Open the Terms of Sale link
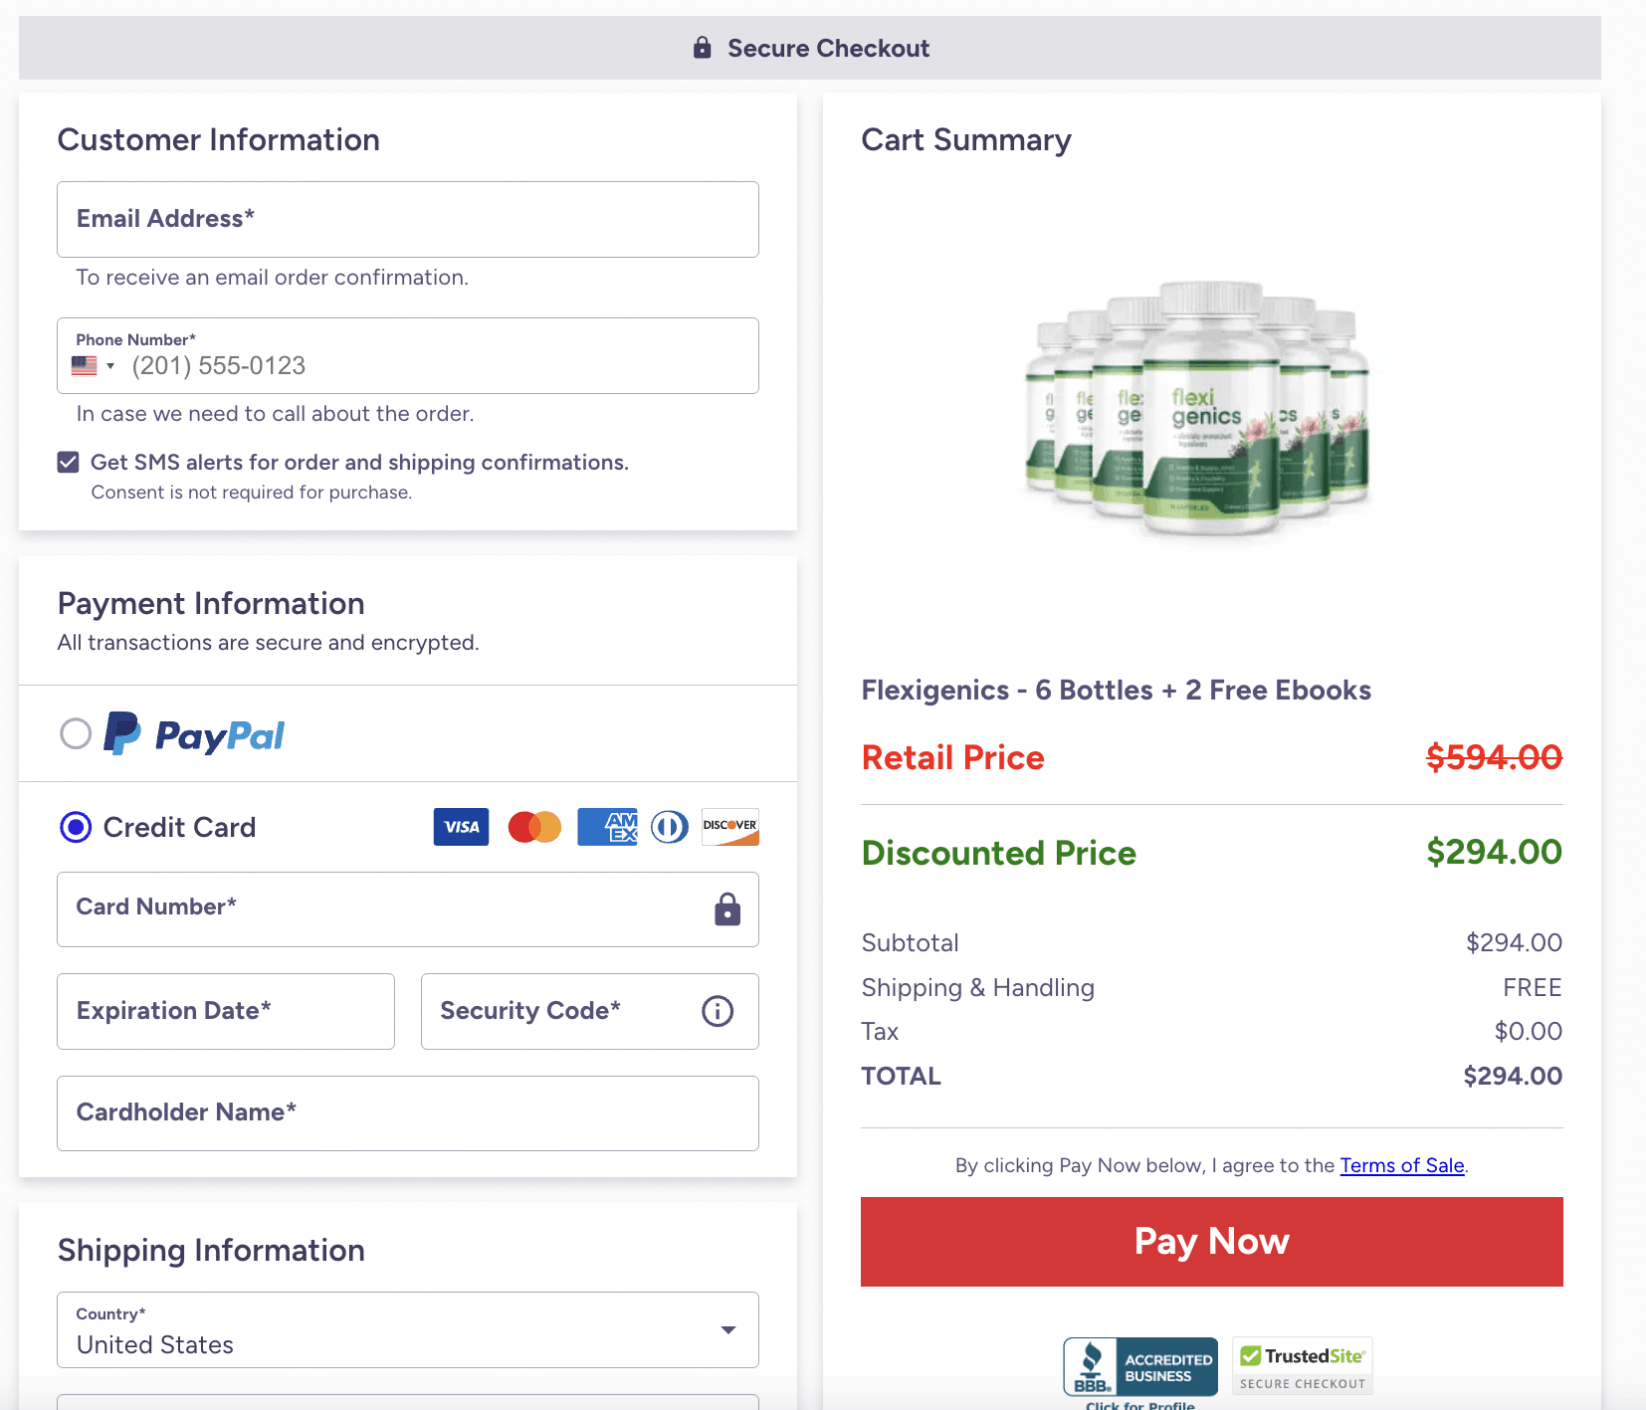 (1401, 1165)
